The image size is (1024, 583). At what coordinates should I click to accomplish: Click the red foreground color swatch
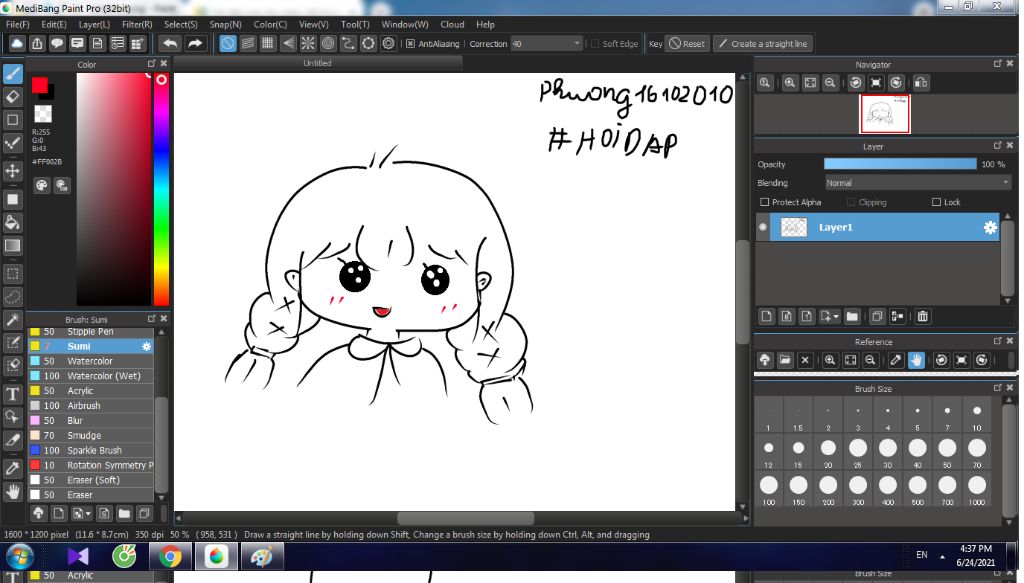point(40,86)
